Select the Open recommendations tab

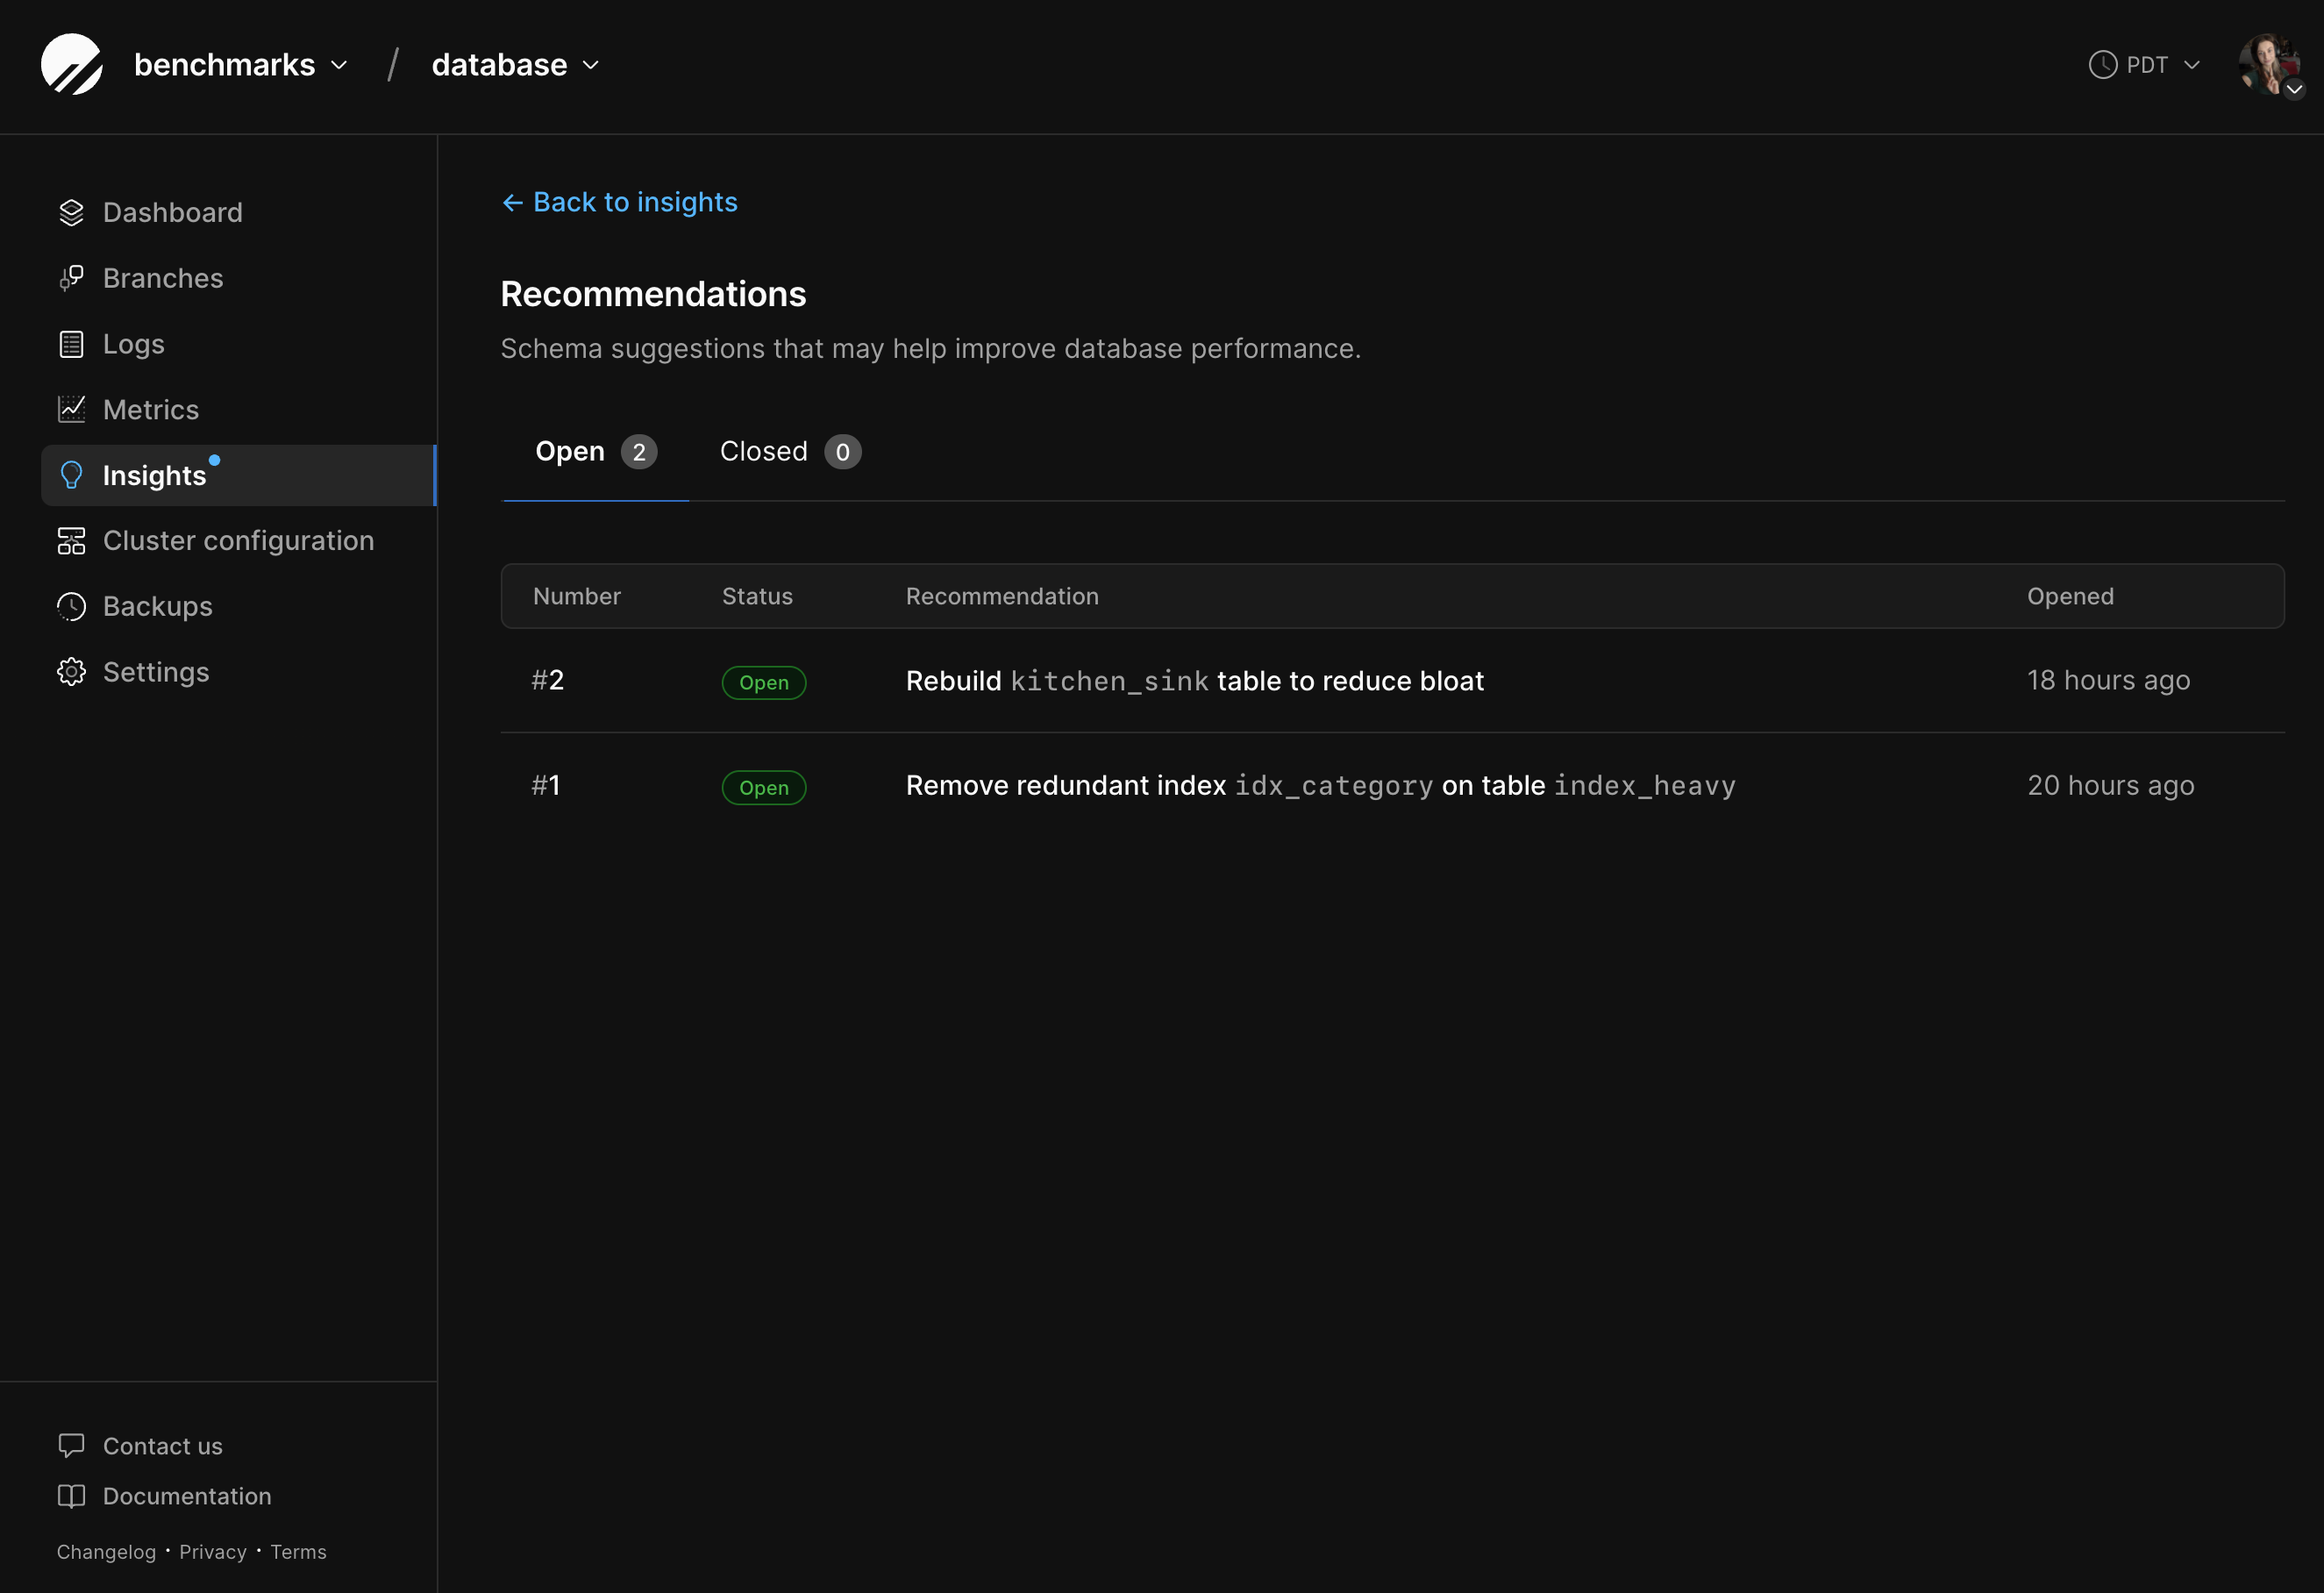coord(595,451)
